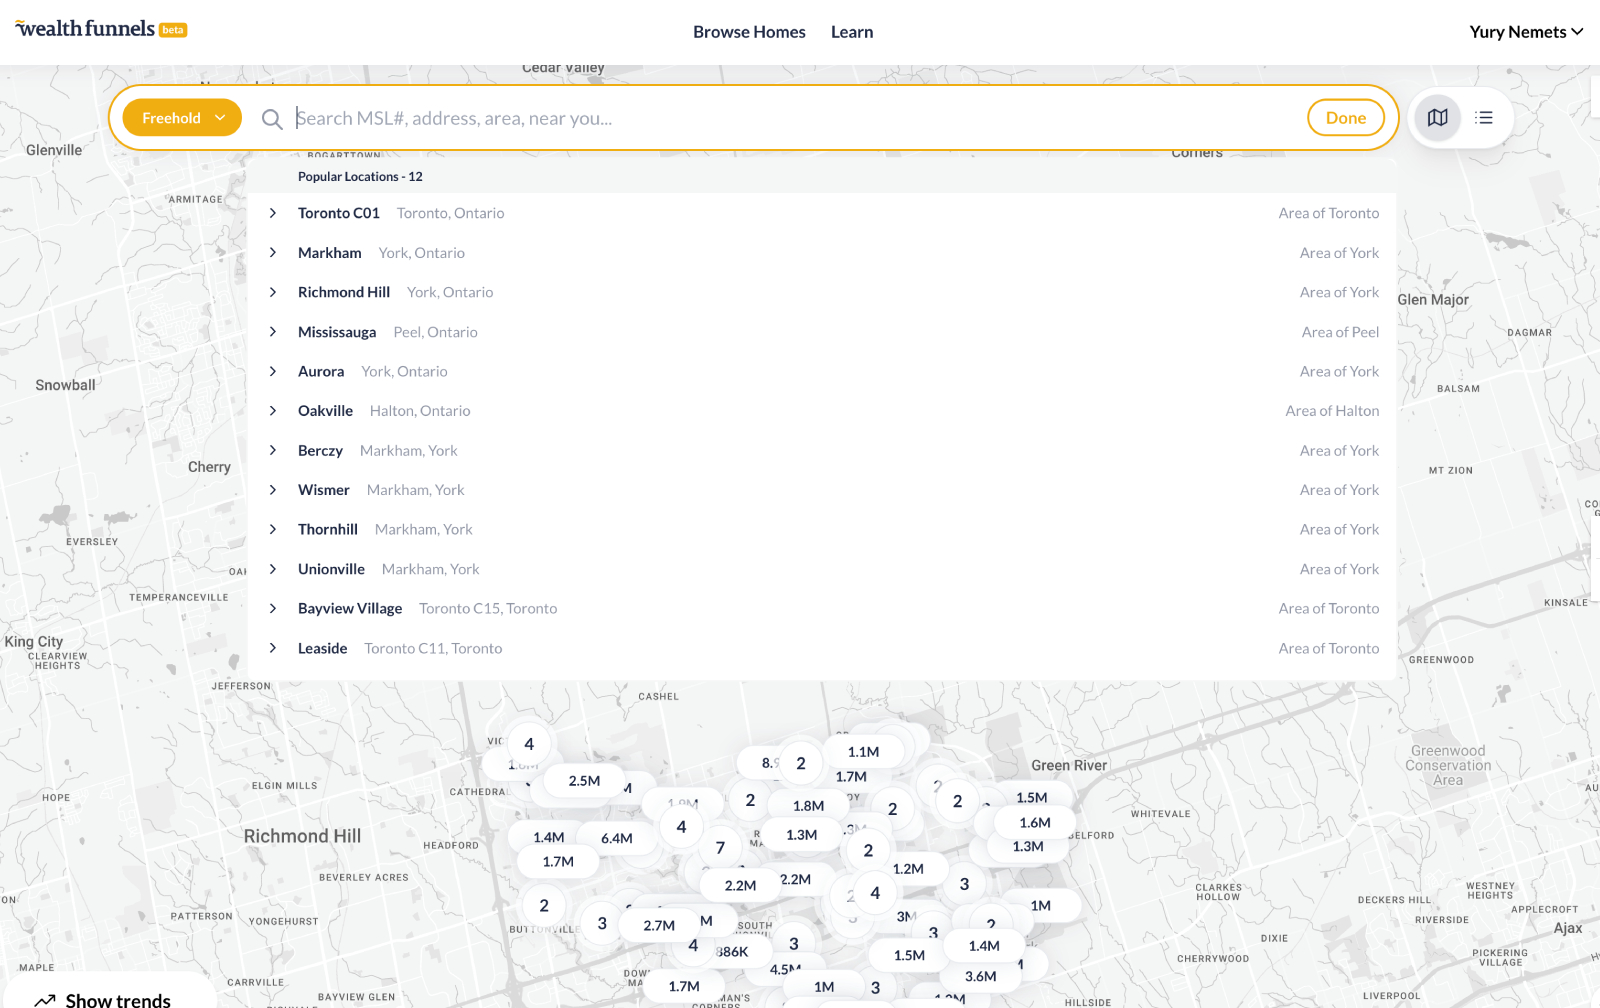Viewport: 1600px width, 1008px height.
Task: Select Unionville location
Action: click(822, 569)
